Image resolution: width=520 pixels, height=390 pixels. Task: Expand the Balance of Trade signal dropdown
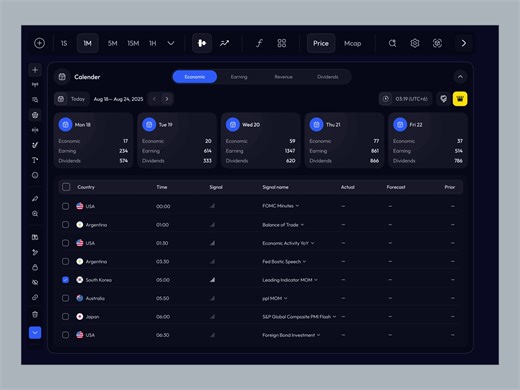(302, 225)
